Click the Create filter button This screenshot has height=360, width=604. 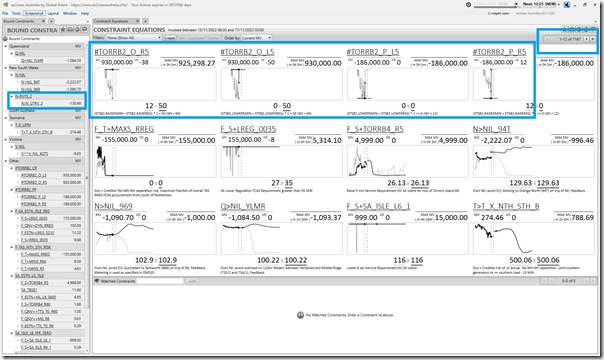tap(169, 38)
